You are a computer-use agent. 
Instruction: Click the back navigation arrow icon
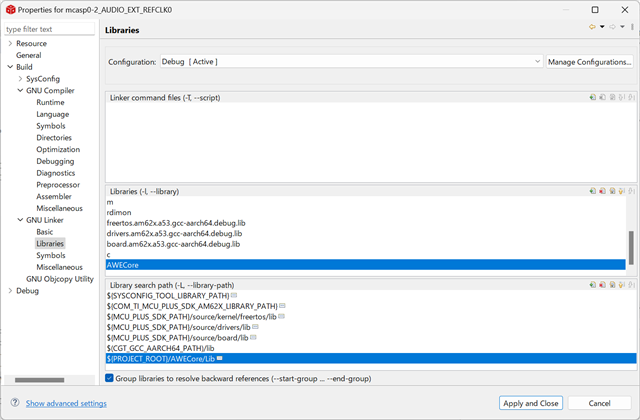[x=592, y=27]
